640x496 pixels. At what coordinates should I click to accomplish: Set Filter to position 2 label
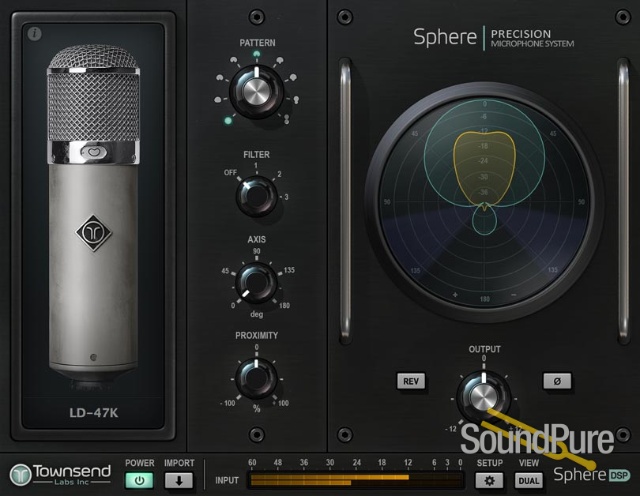pos(279,174)
